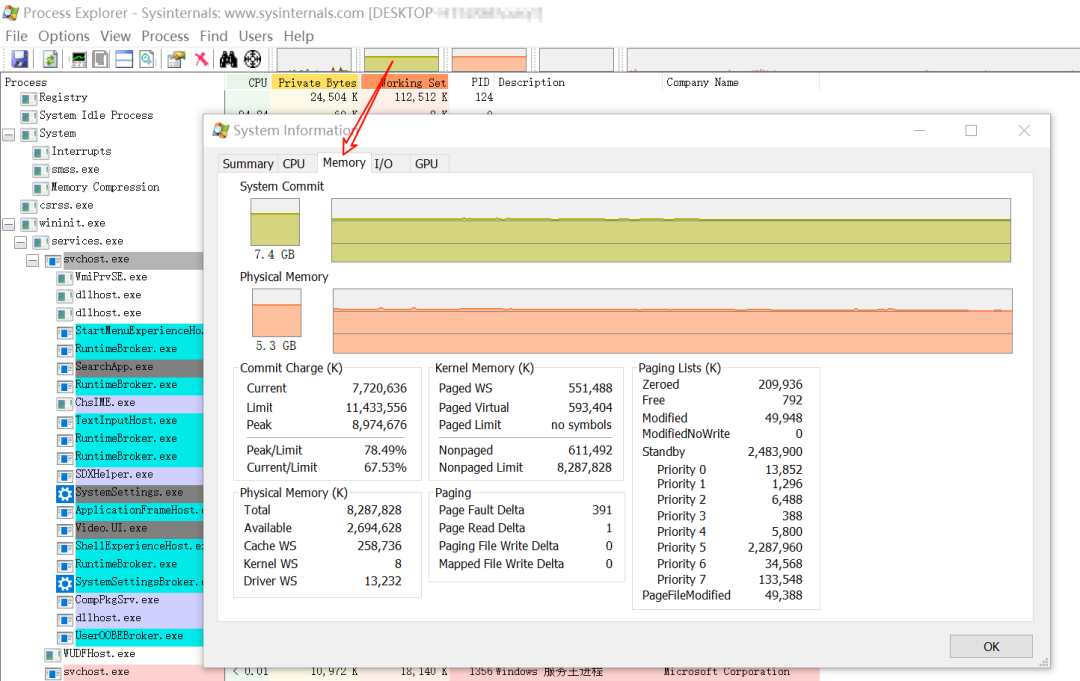Switch to the GPU tab
Image resolution: width=1080 pixels, height=681 pixels.
(x=427, y=164)
